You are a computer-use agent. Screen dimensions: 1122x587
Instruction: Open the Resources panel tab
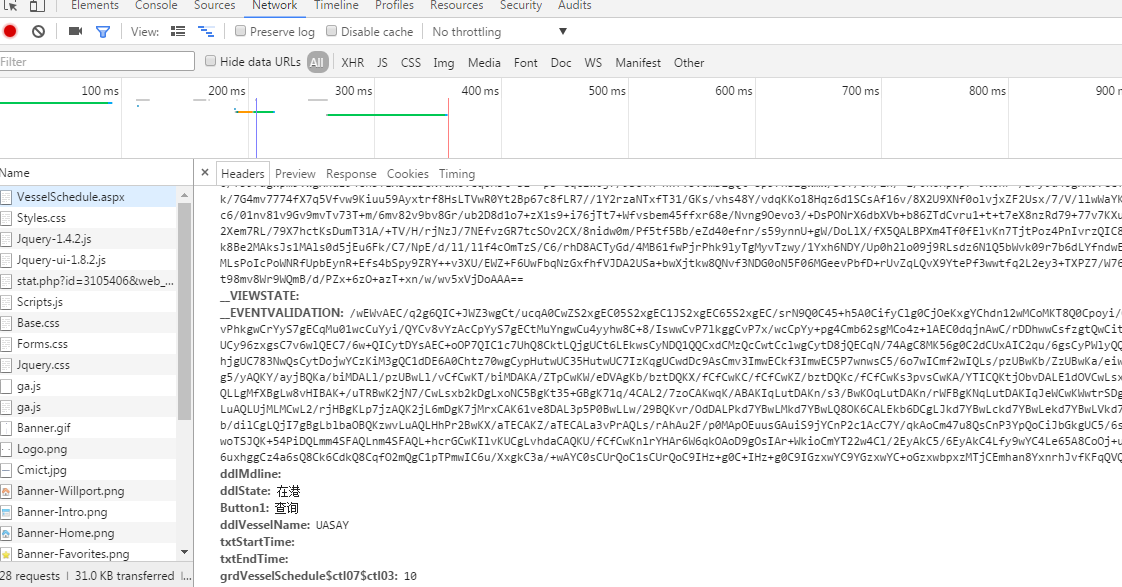click(x=457, y=5)
